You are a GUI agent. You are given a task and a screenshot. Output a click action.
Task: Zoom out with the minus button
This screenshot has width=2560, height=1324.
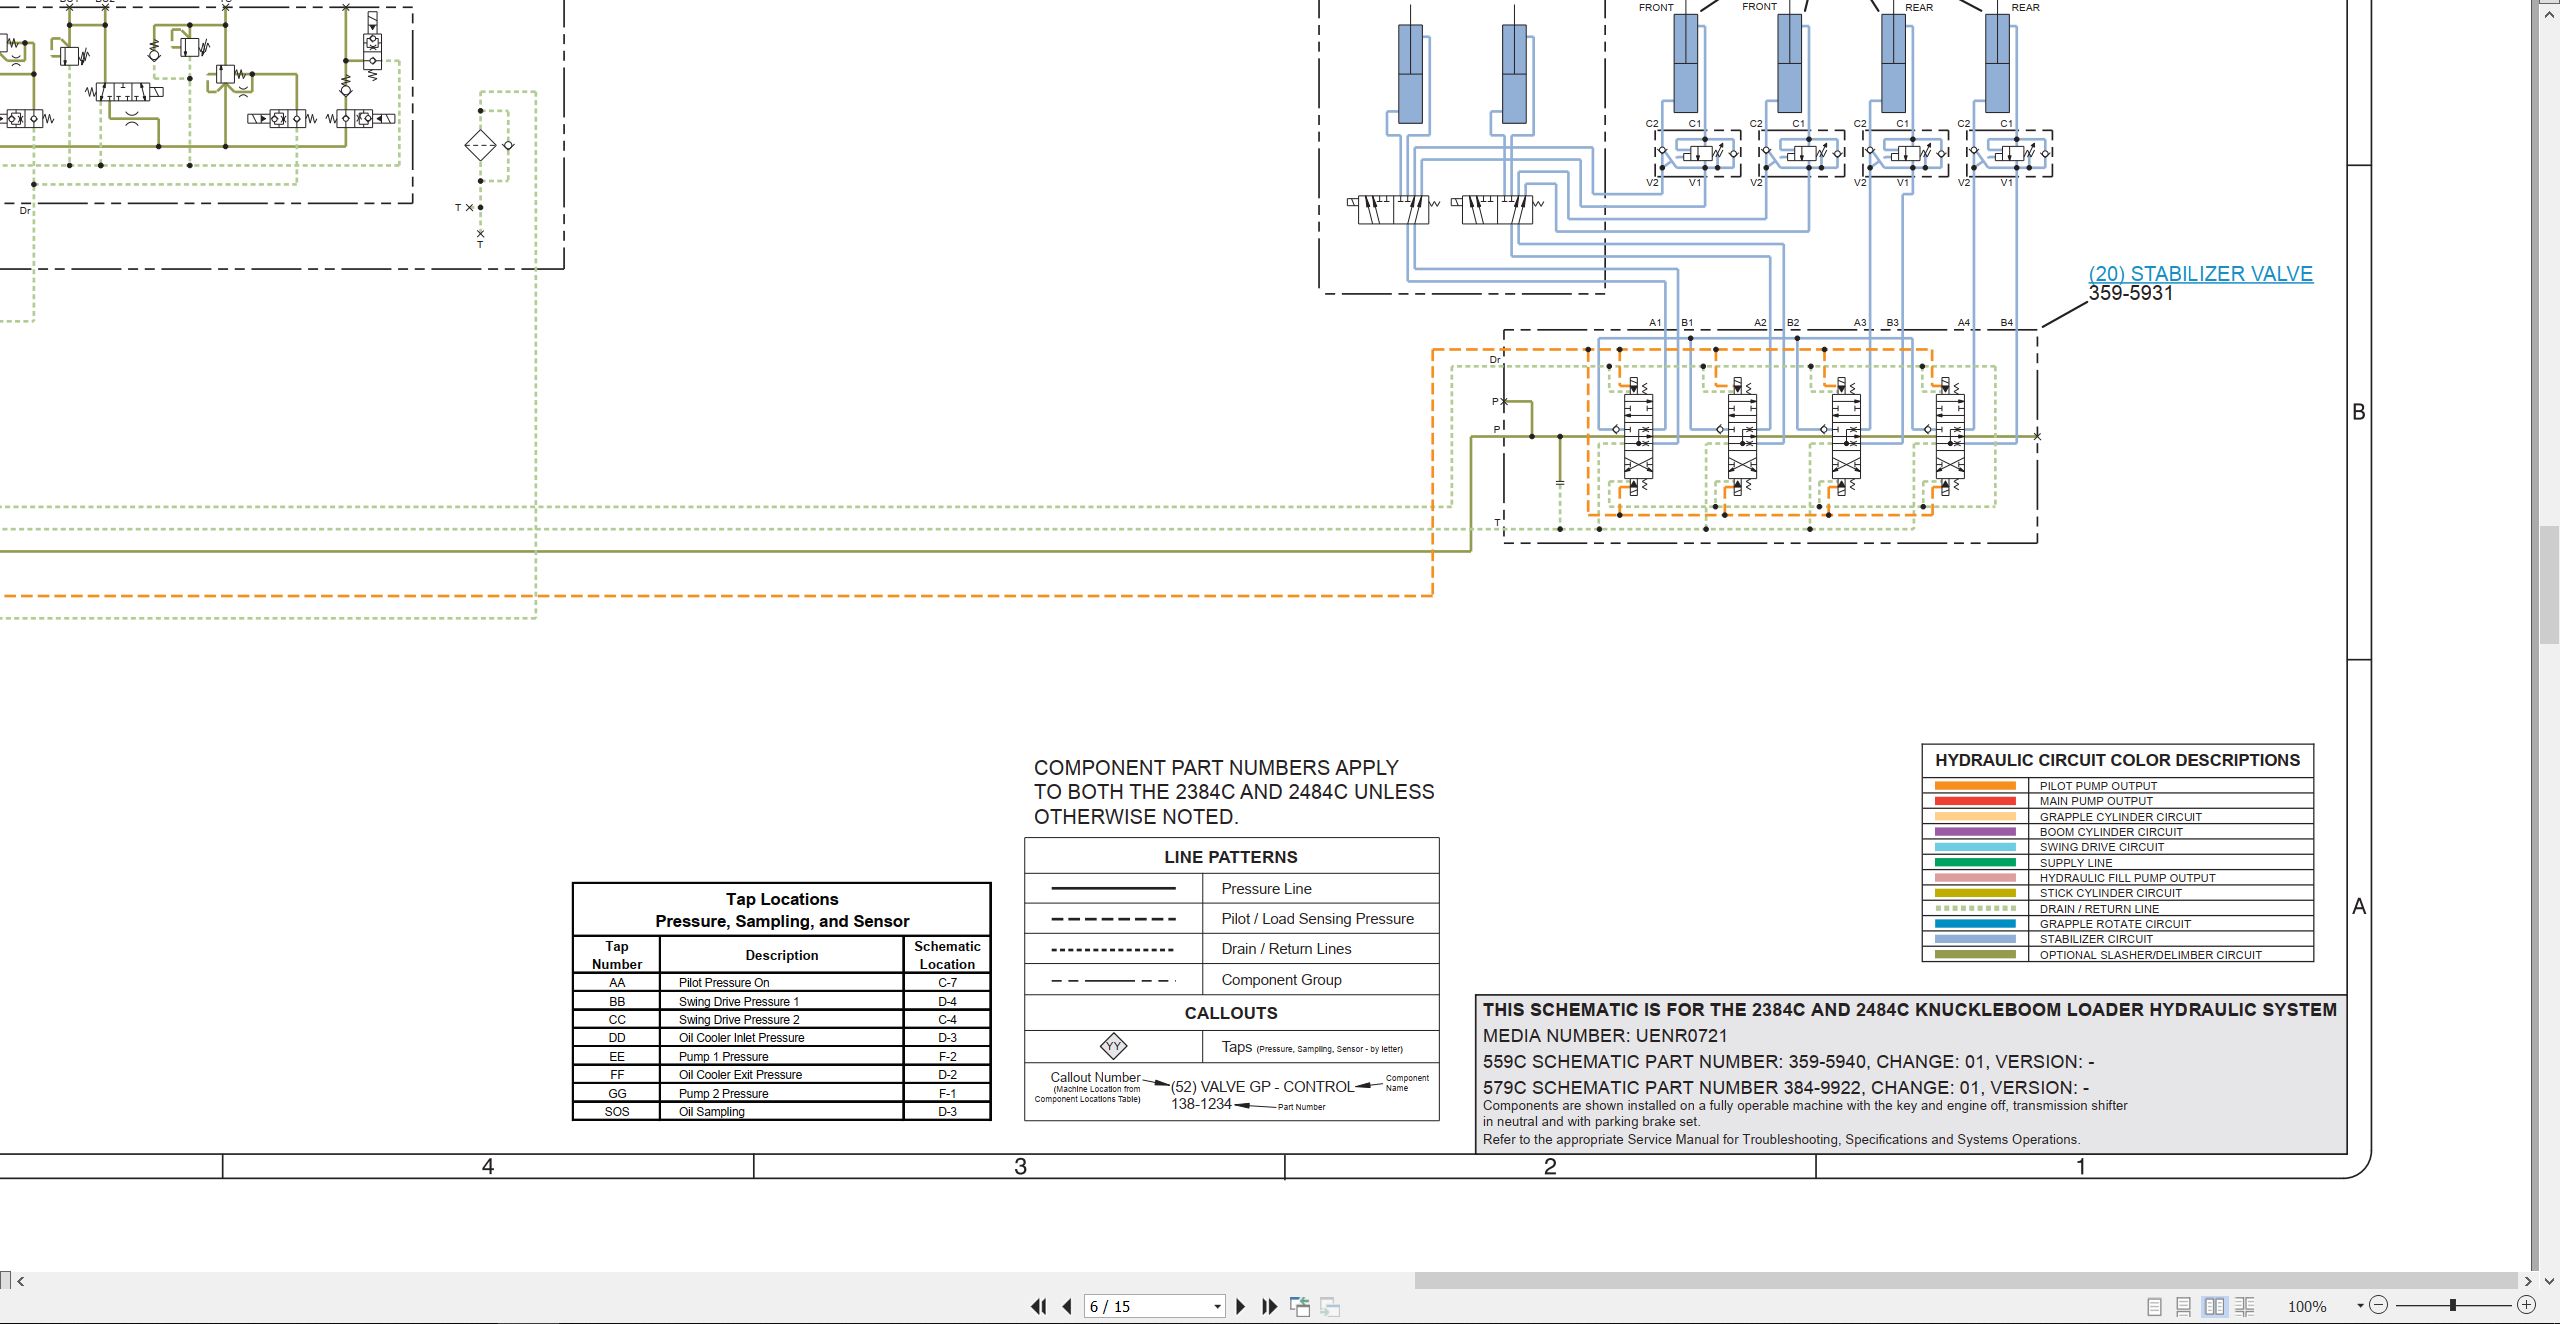[x=2379, y=1305]
